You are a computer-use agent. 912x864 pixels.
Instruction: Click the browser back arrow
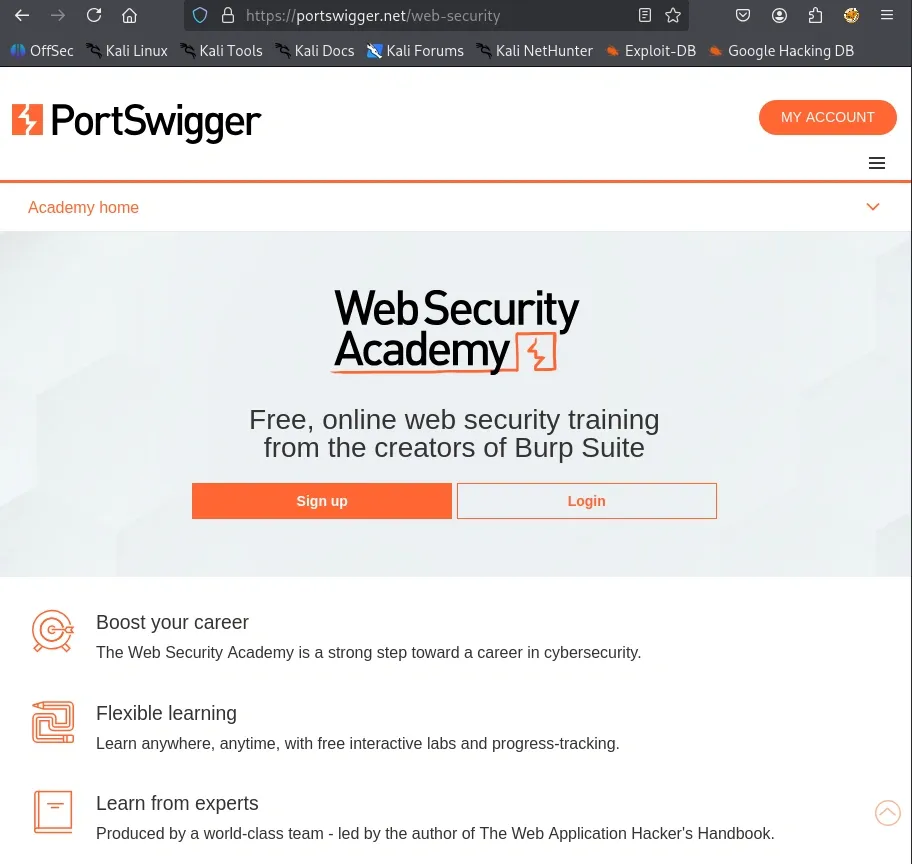point(22,16)
